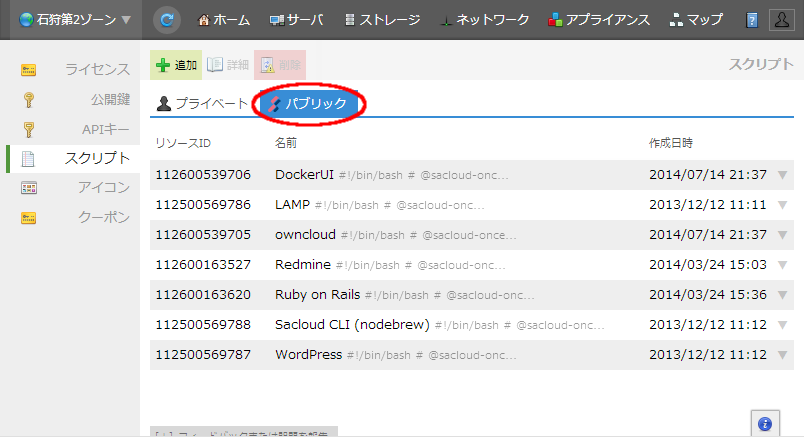Expand the Redmine row dropdown arrow
The width and height of the screenshot is (804, 437).
tap(783, 265)
